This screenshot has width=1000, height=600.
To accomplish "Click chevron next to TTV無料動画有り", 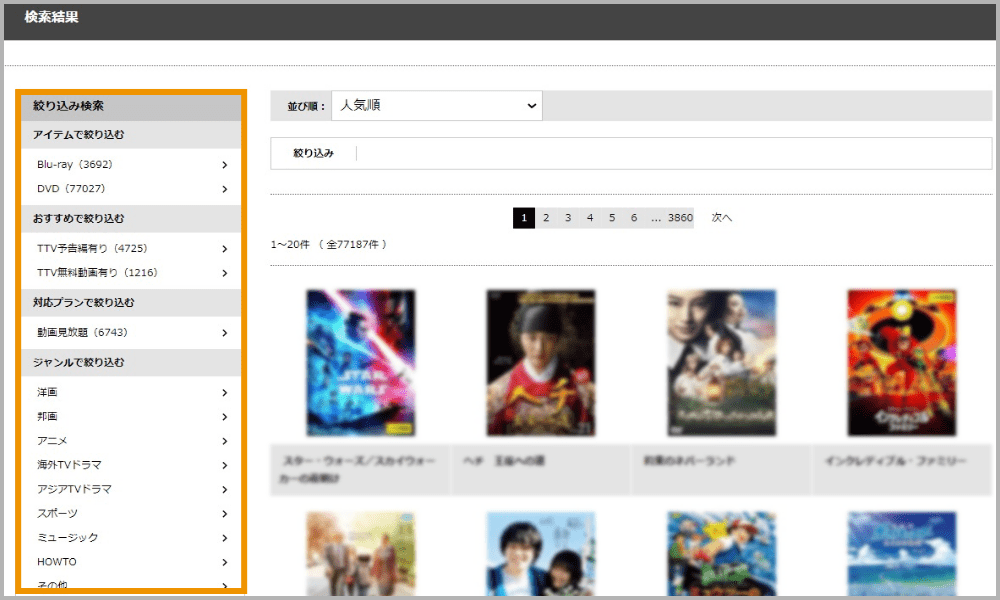I will click(x=224, y=273).
